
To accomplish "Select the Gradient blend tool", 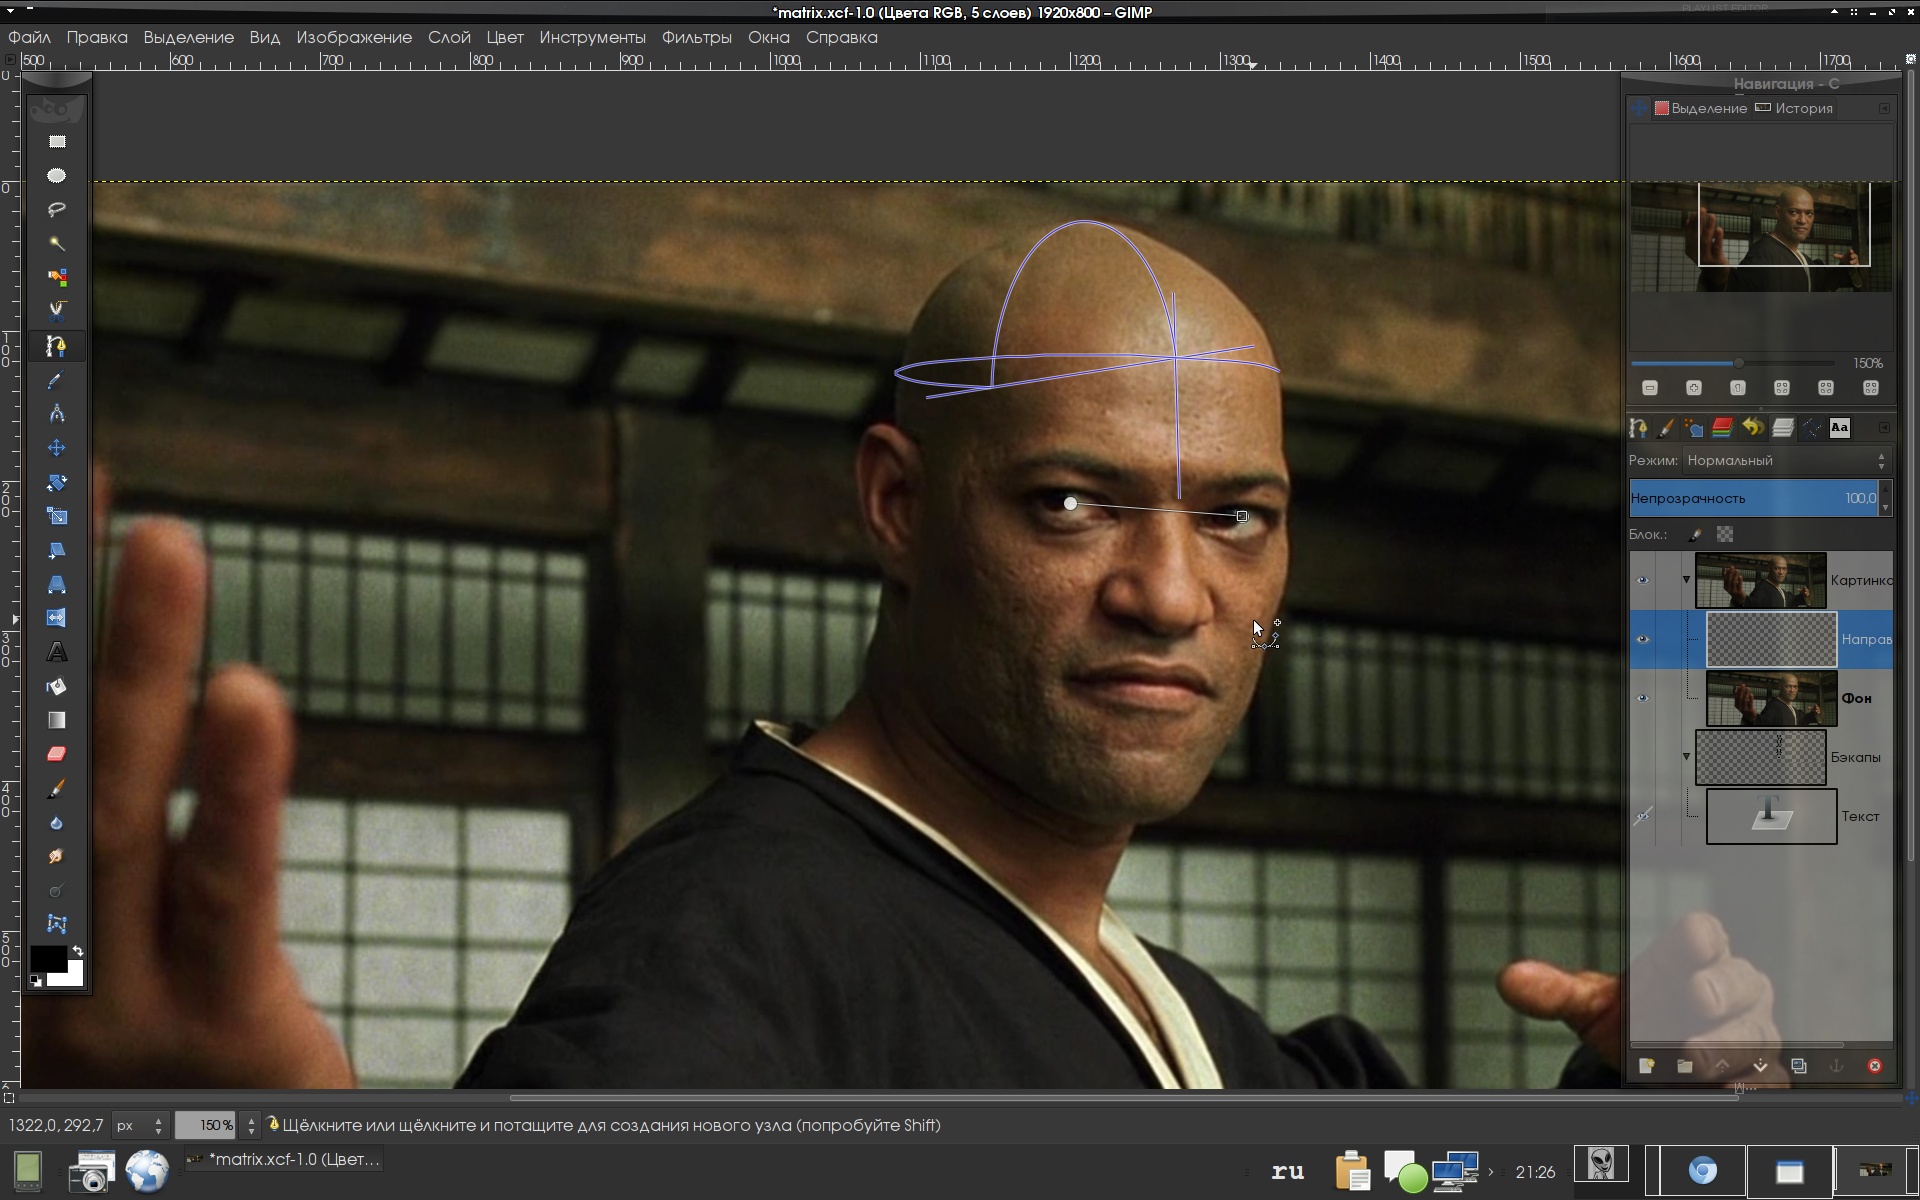I will [57, 720].
